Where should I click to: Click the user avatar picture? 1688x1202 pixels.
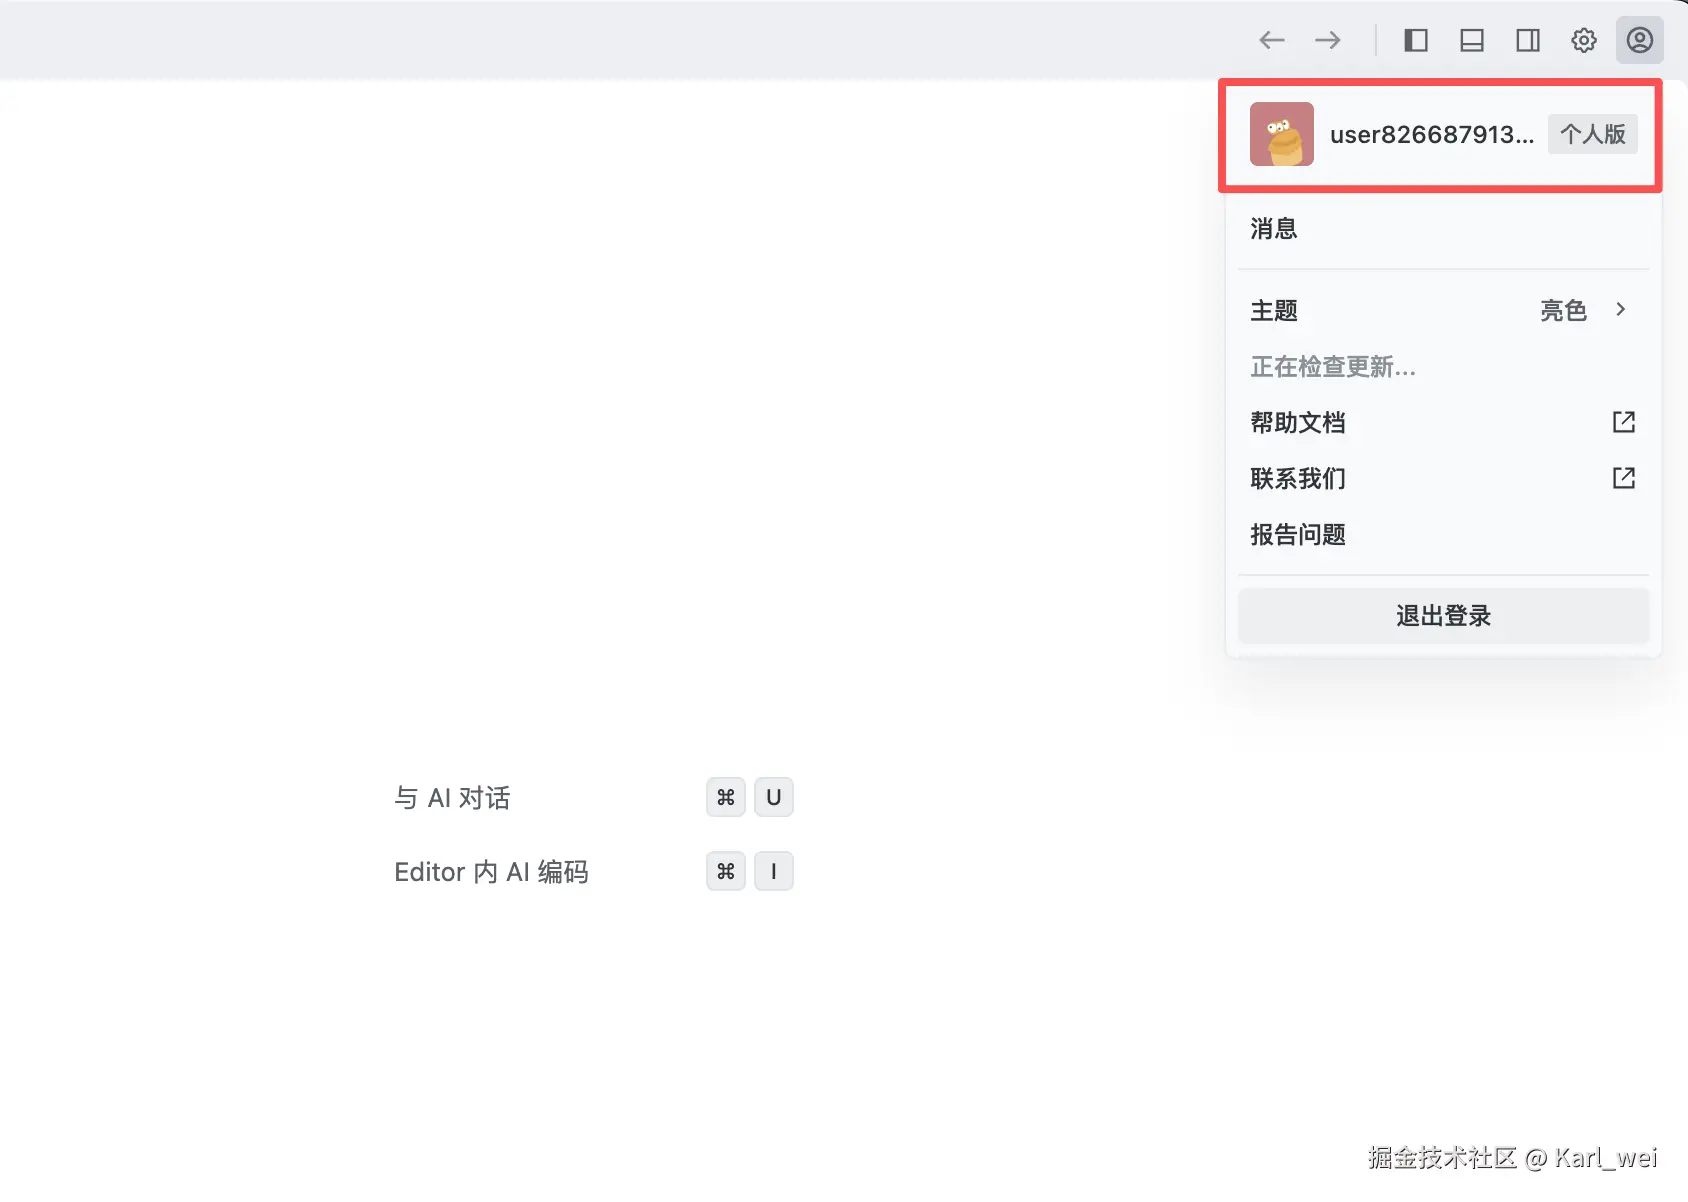pos(1282,134)
